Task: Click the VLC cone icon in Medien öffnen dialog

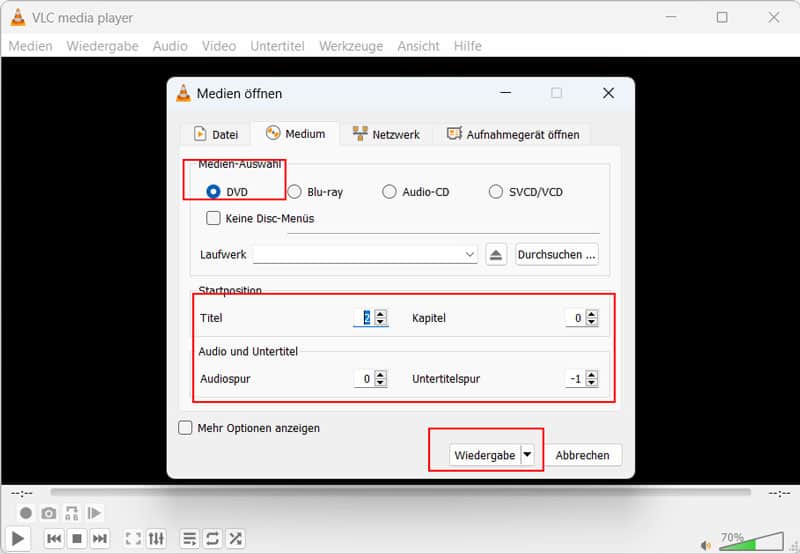Action: (x=183, y=93)
